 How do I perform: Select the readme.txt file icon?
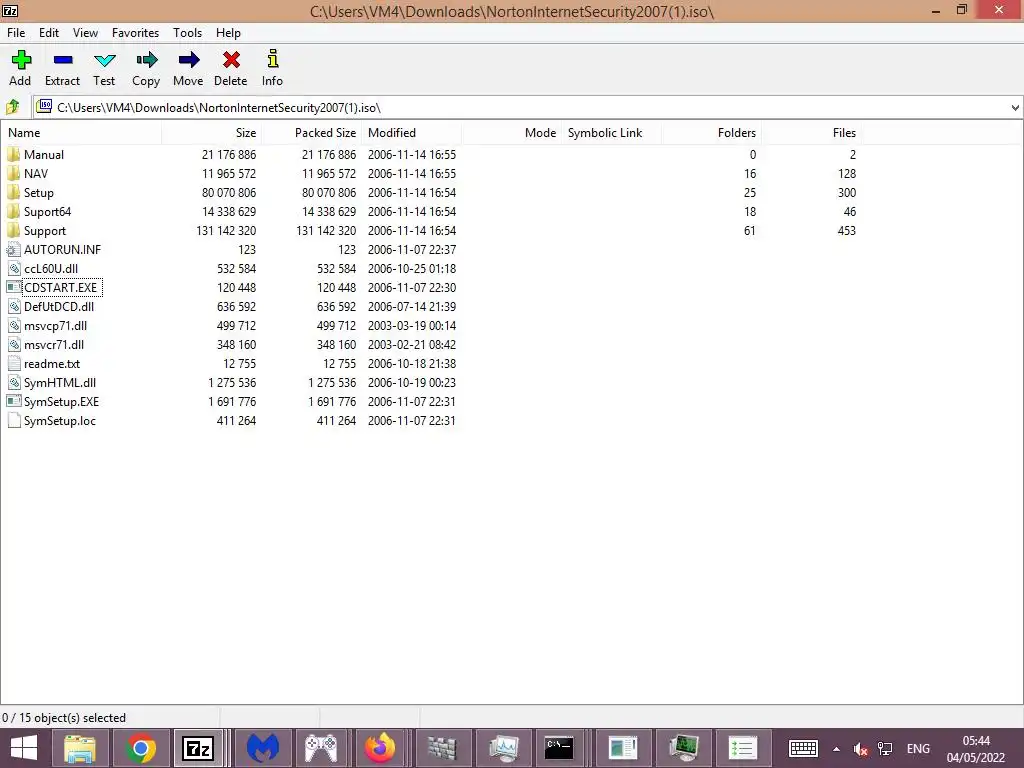(13, 364)
